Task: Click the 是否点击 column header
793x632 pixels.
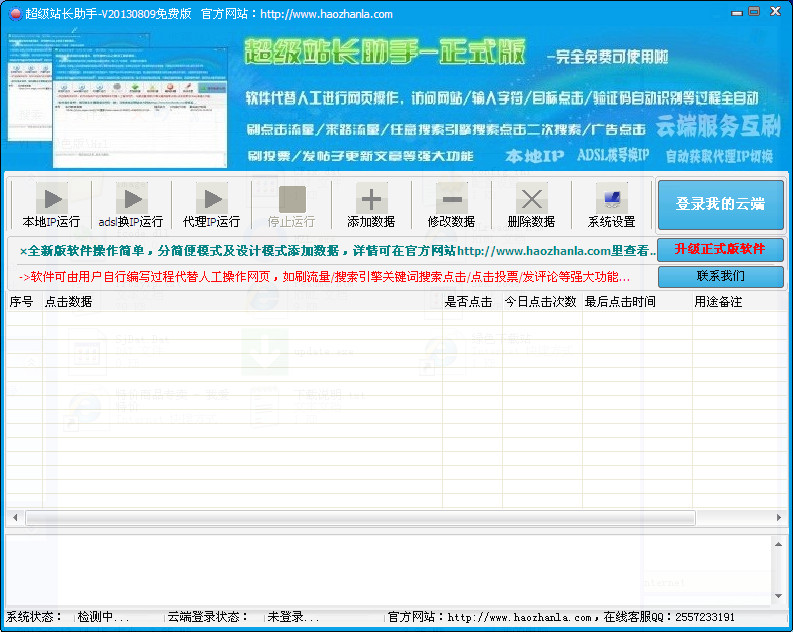Action: pyautogui.click(x=472, y=302)
